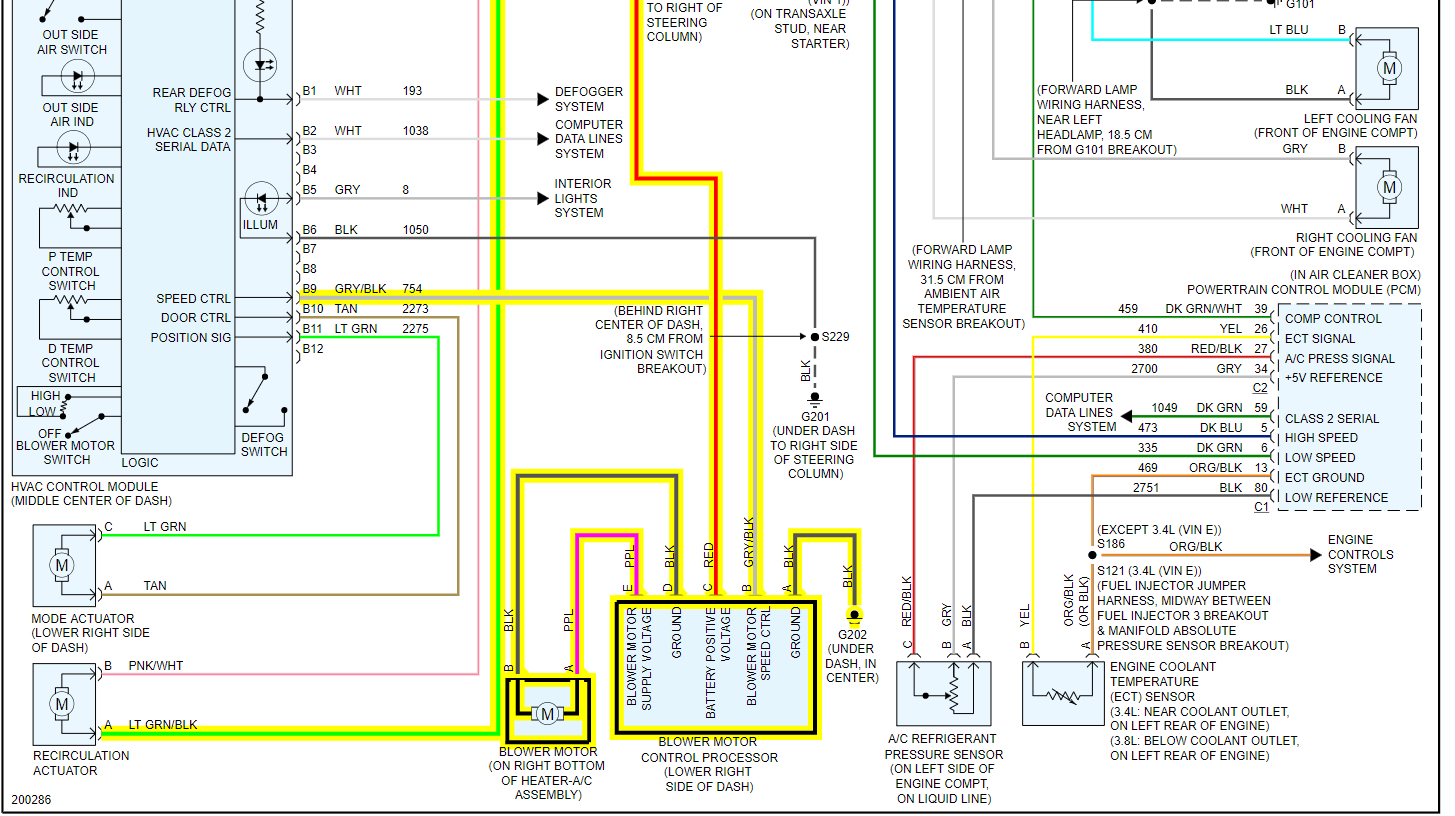
Task: Select the 'COMP CONTROL' pin label
Action: [1333, 318]
